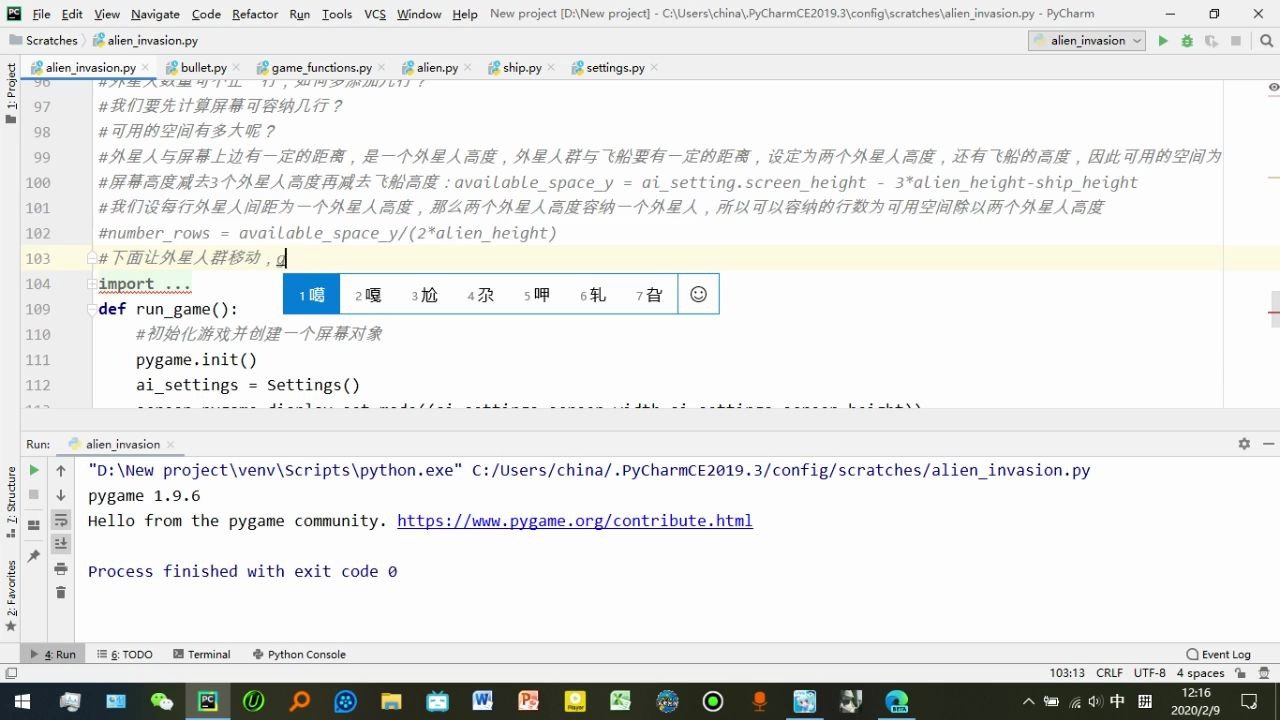The width and height of the screenshot is (1280, 720).
Task: Start debugging with the bug icon
Action: pos(1186,40)
